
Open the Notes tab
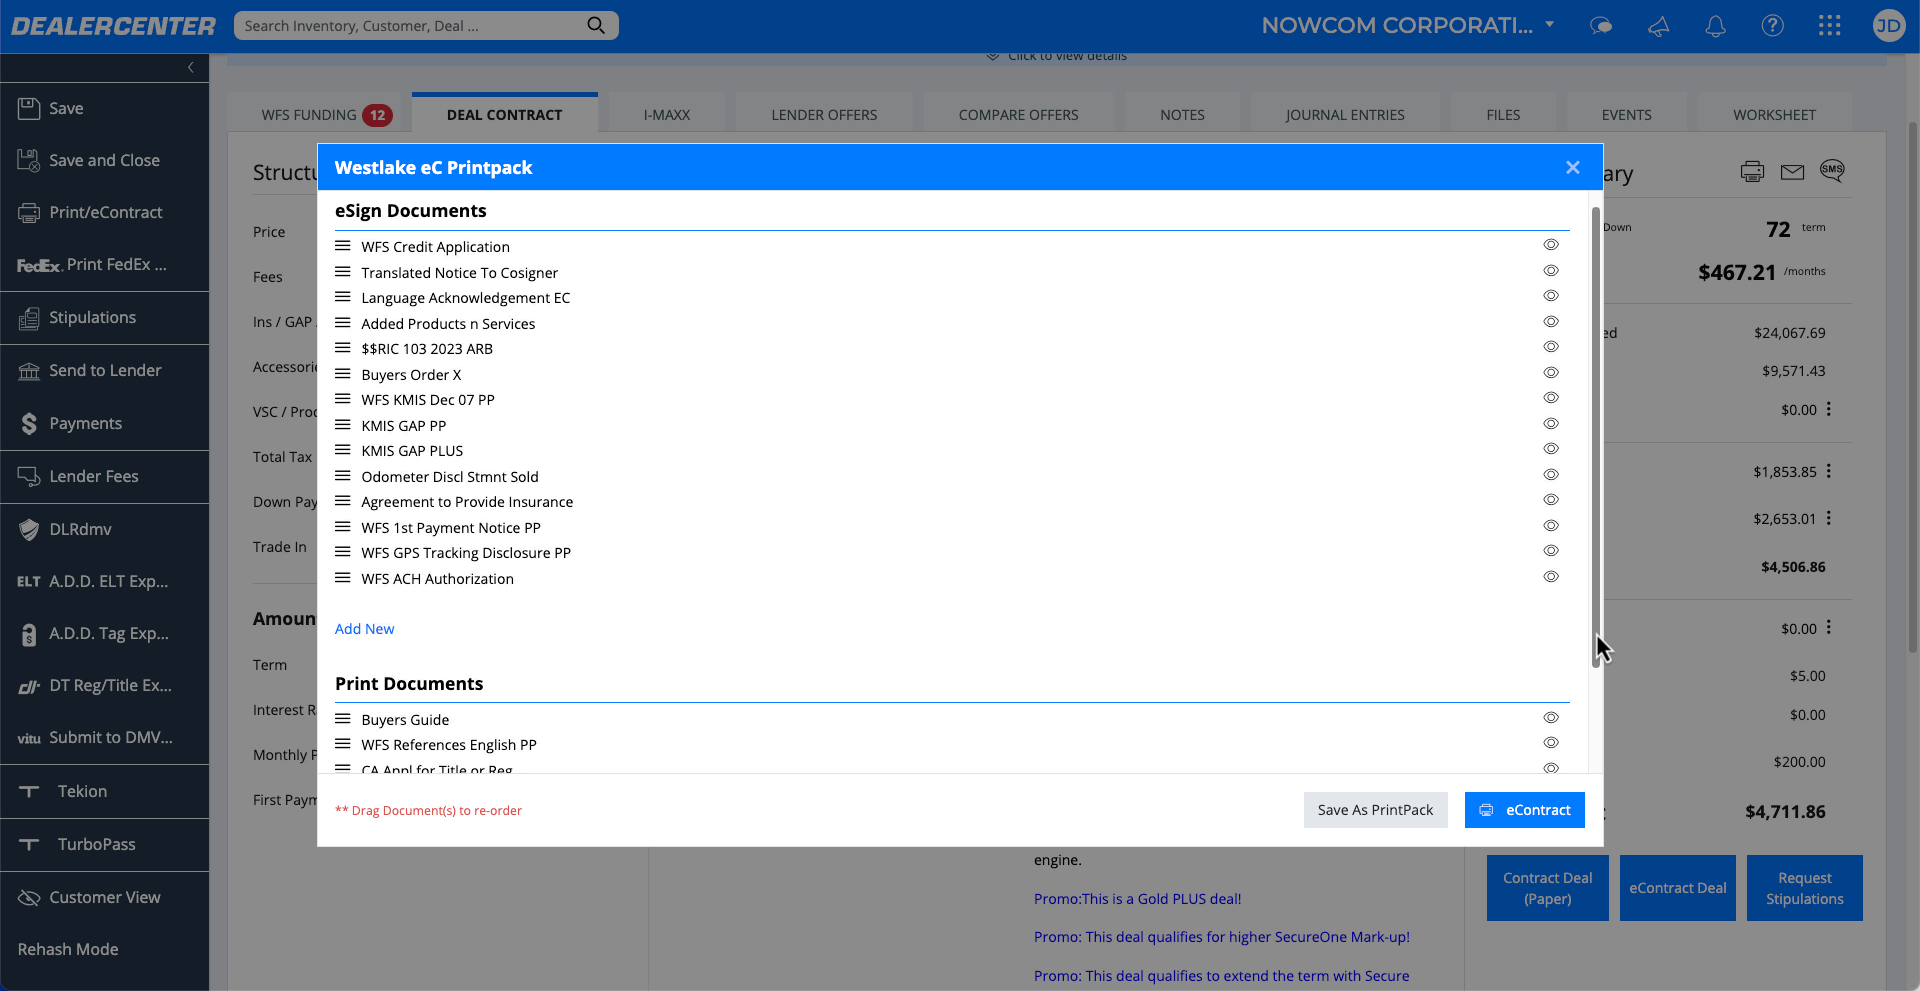pos(1182,115)
